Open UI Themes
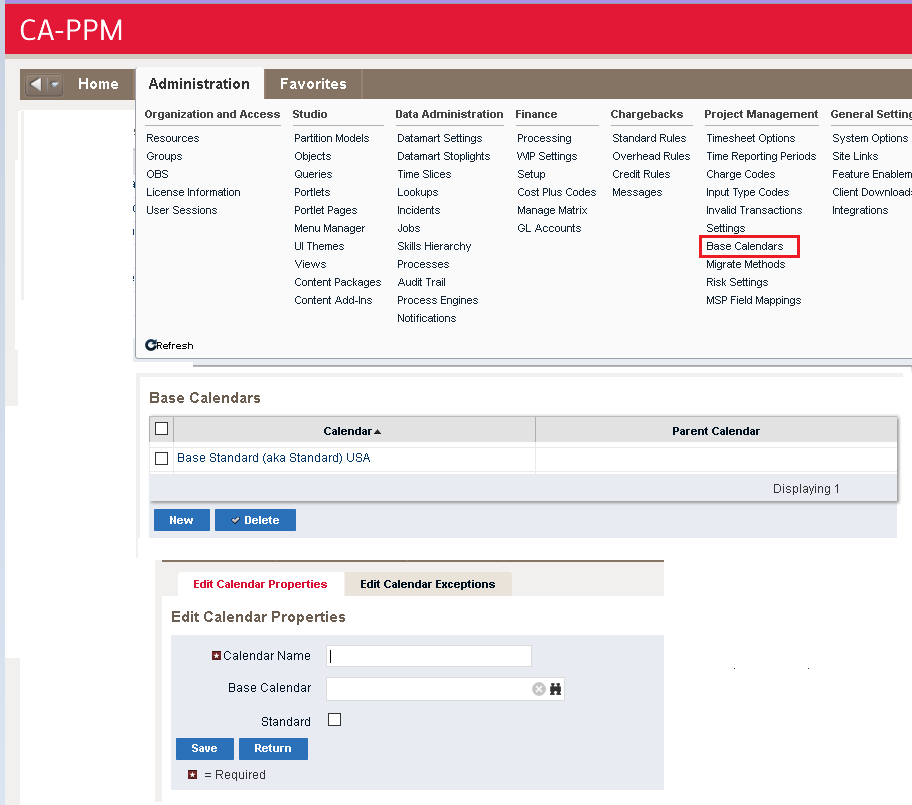Image resolution: width=912 pixels, height=805 pixels. pos(319,246)
